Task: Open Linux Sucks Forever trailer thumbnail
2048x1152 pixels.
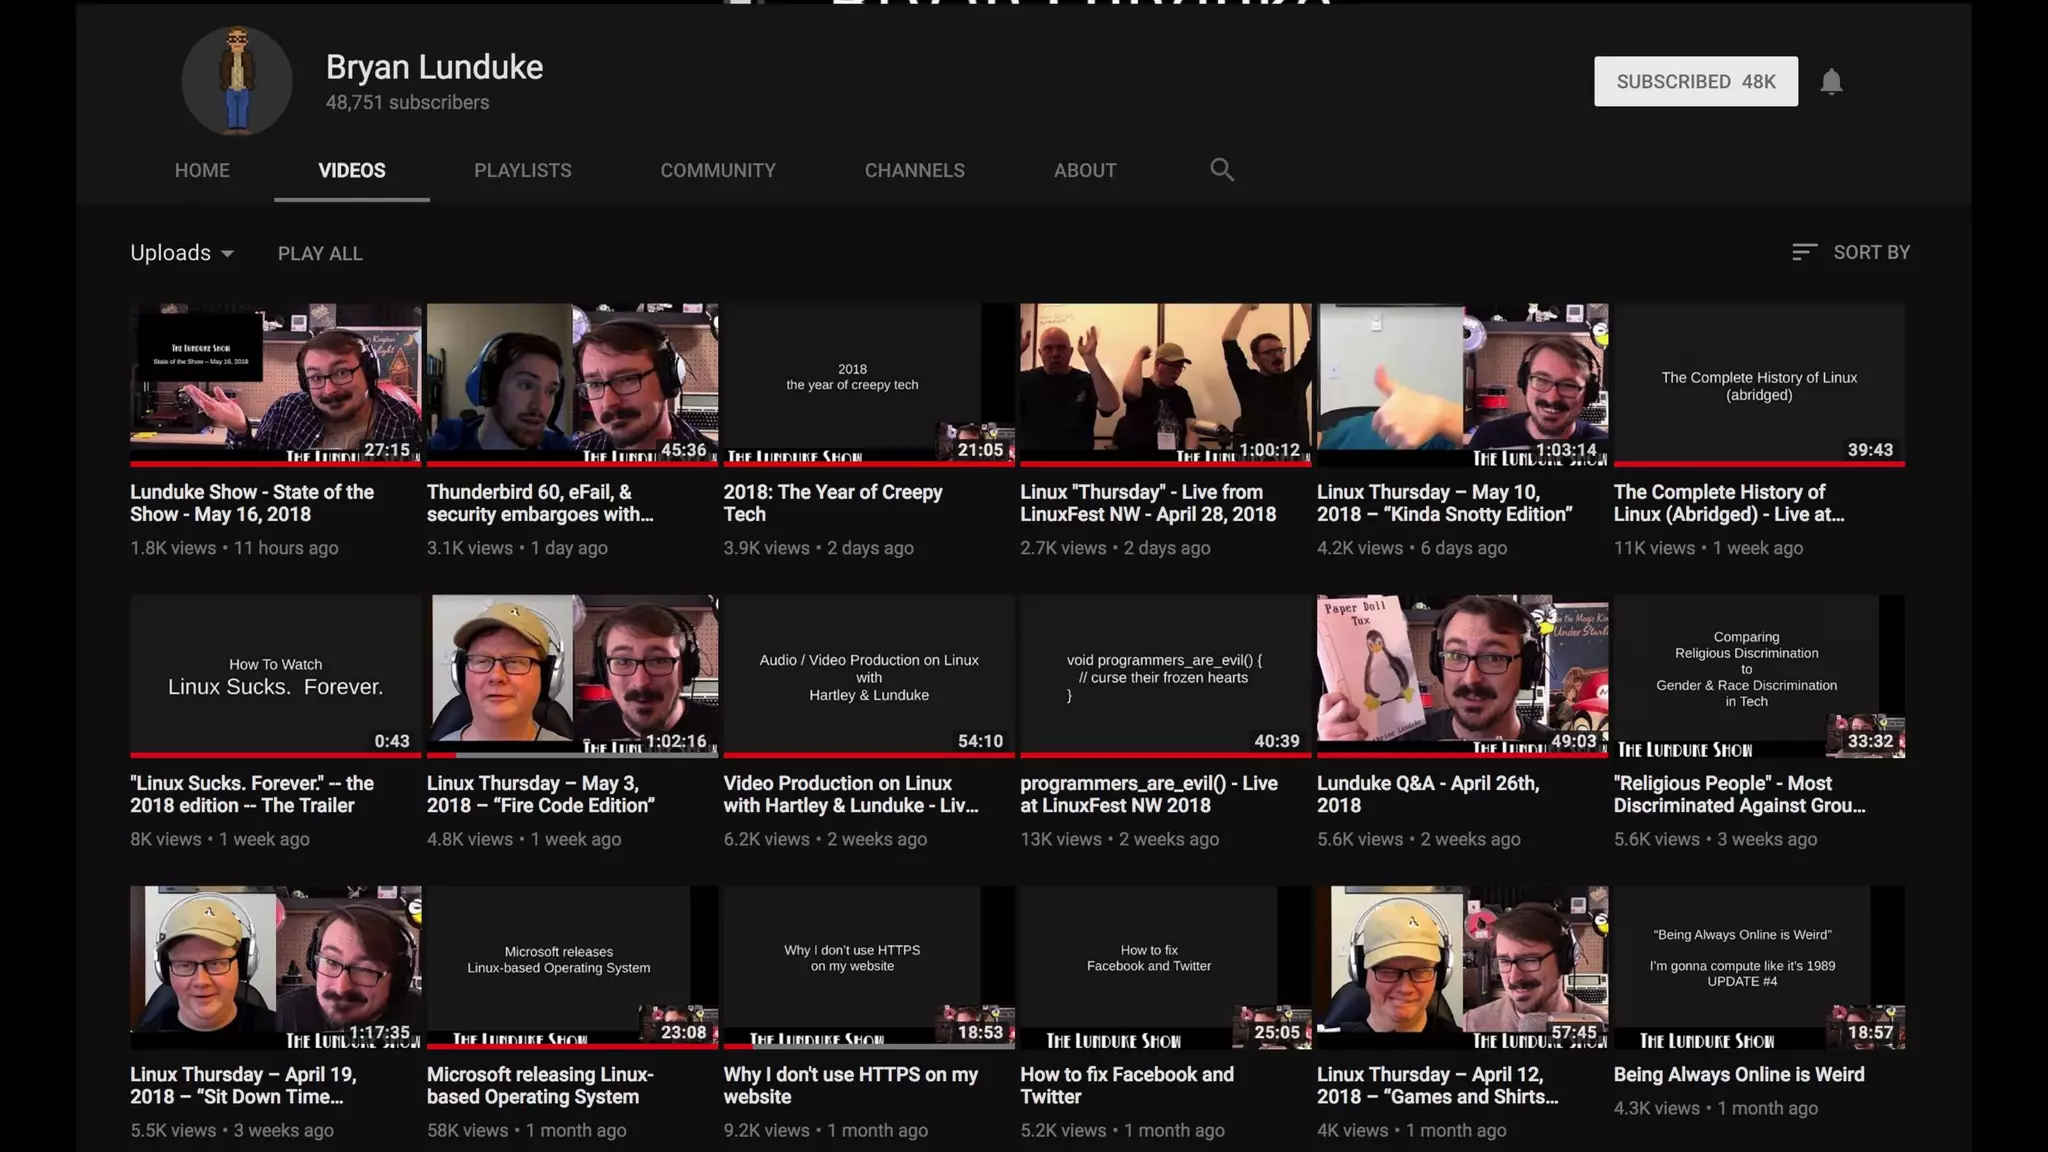Action: point(275,674)
